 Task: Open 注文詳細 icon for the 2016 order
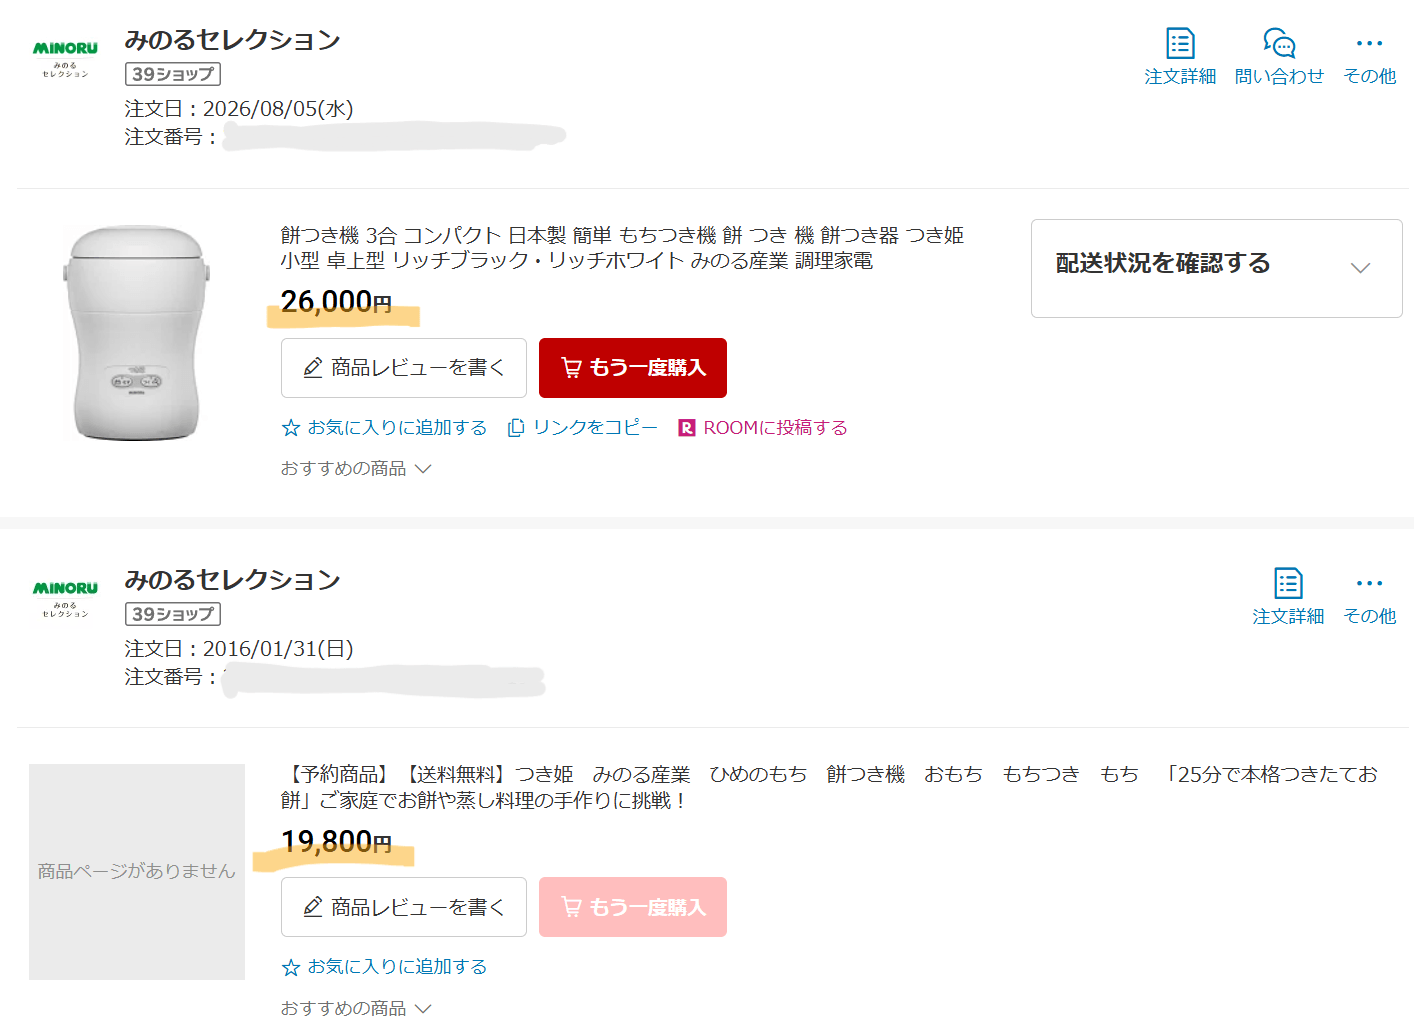tap(1288, 596)
